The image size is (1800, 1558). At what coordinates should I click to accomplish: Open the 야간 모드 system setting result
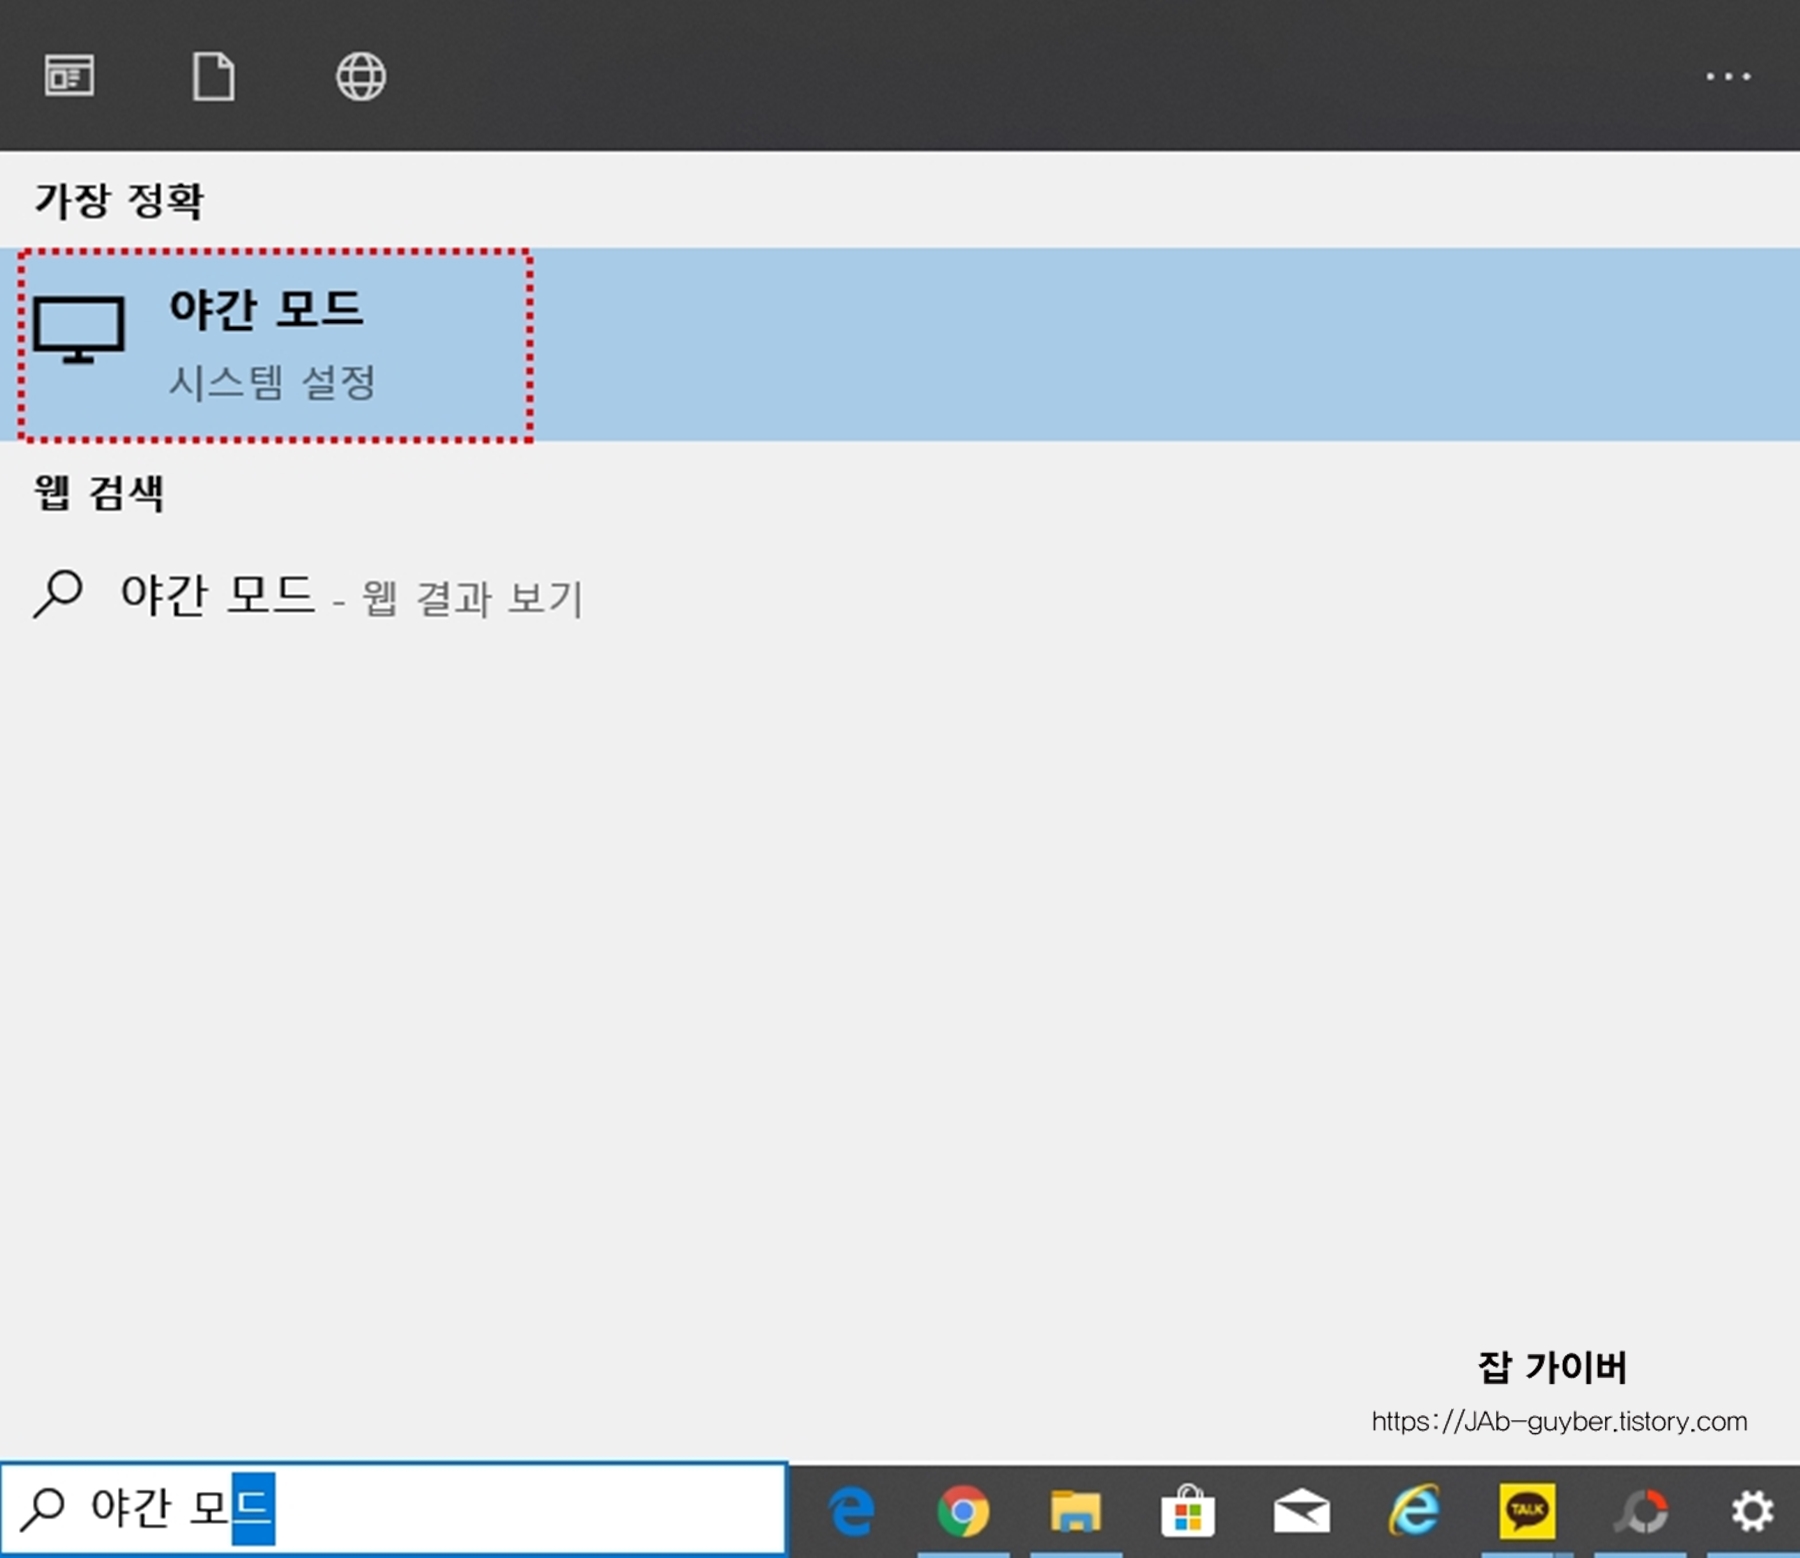pyautogui.click(x=266, y=310)
